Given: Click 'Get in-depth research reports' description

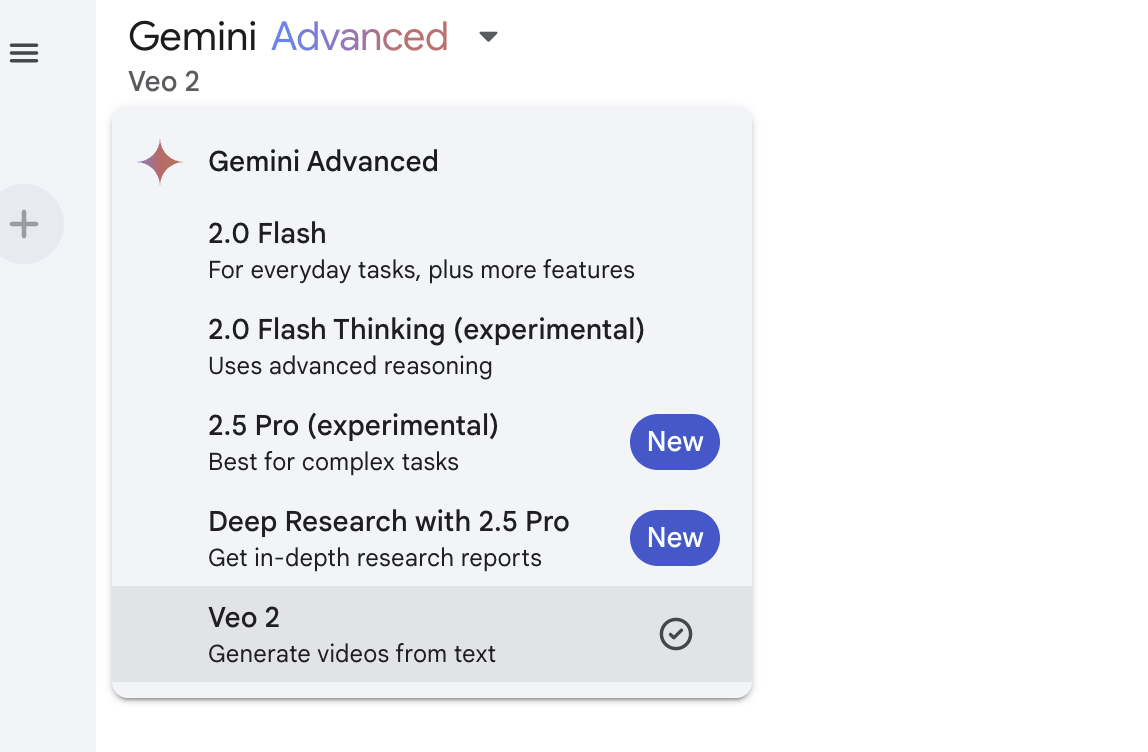Looking at the screenshot, I should (375, 558).
